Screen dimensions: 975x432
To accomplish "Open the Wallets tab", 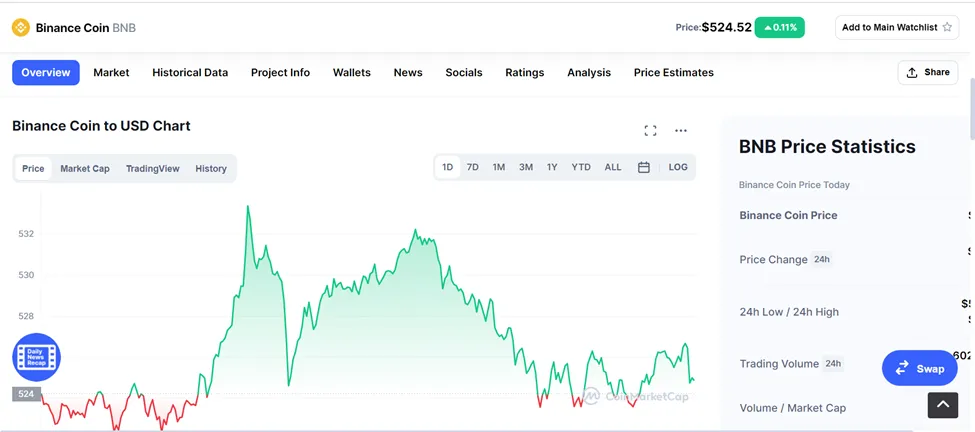I will [x=352, y=73].
